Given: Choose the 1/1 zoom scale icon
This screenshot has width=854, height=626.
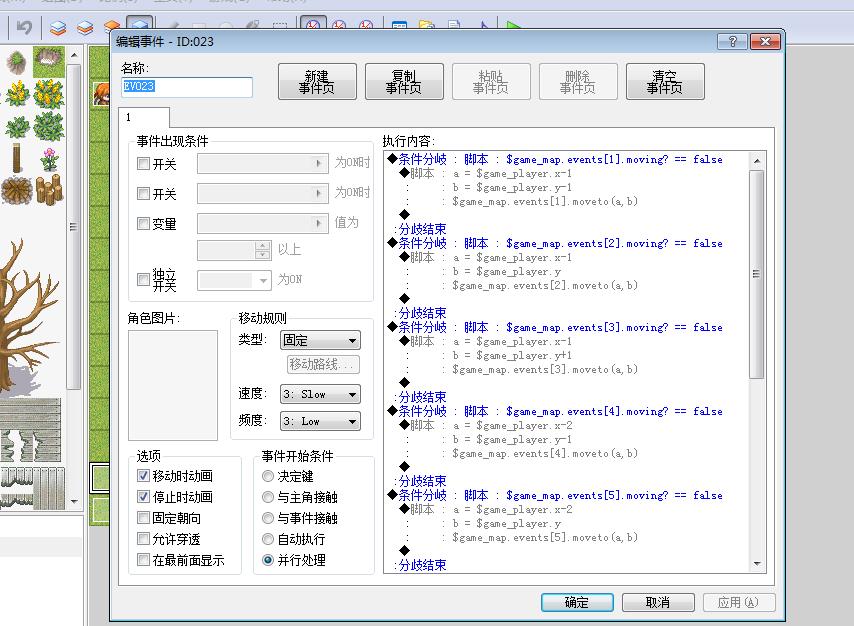Looking at the screenshot, I should (313, 25).
